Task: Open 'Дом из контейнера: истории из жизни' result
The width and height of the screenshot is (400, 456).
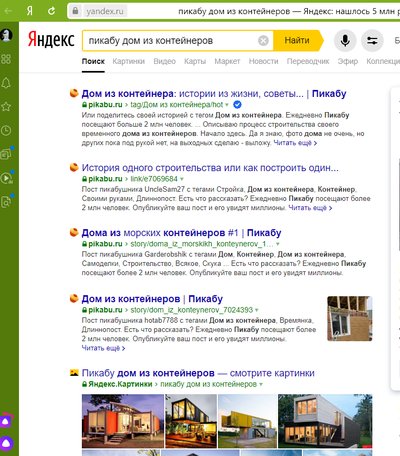Action: pyautogui.click(x=214, y=94)
